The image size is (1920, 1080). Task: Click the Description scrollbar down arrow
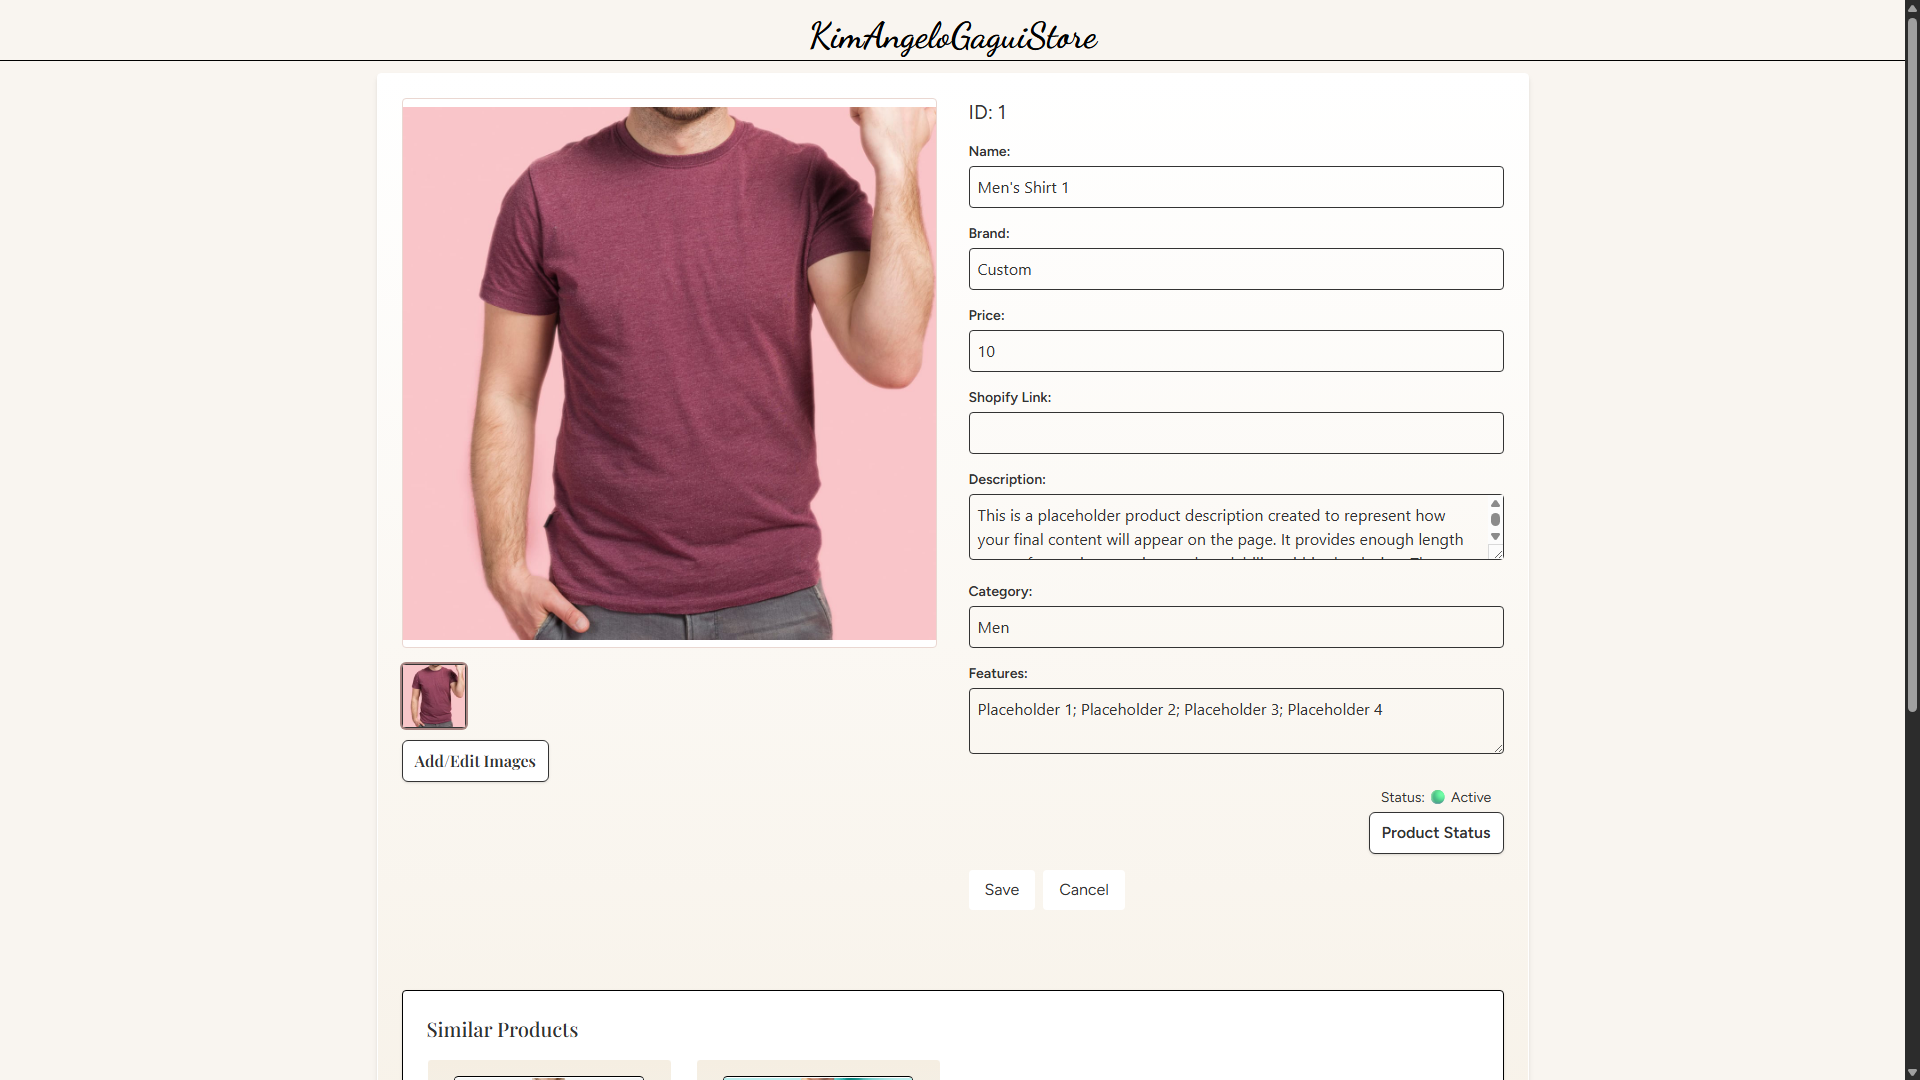(x=1495, y=537)
